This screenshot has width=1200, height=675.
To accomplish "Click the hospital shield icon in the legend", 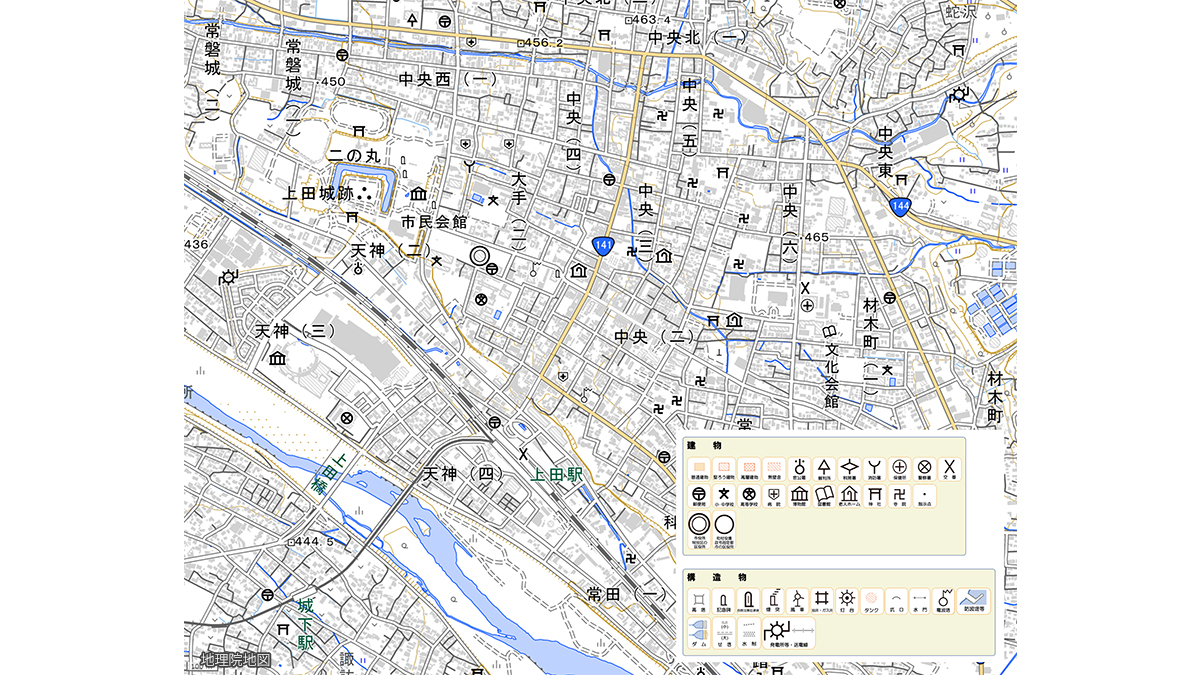I will (774, 494).
